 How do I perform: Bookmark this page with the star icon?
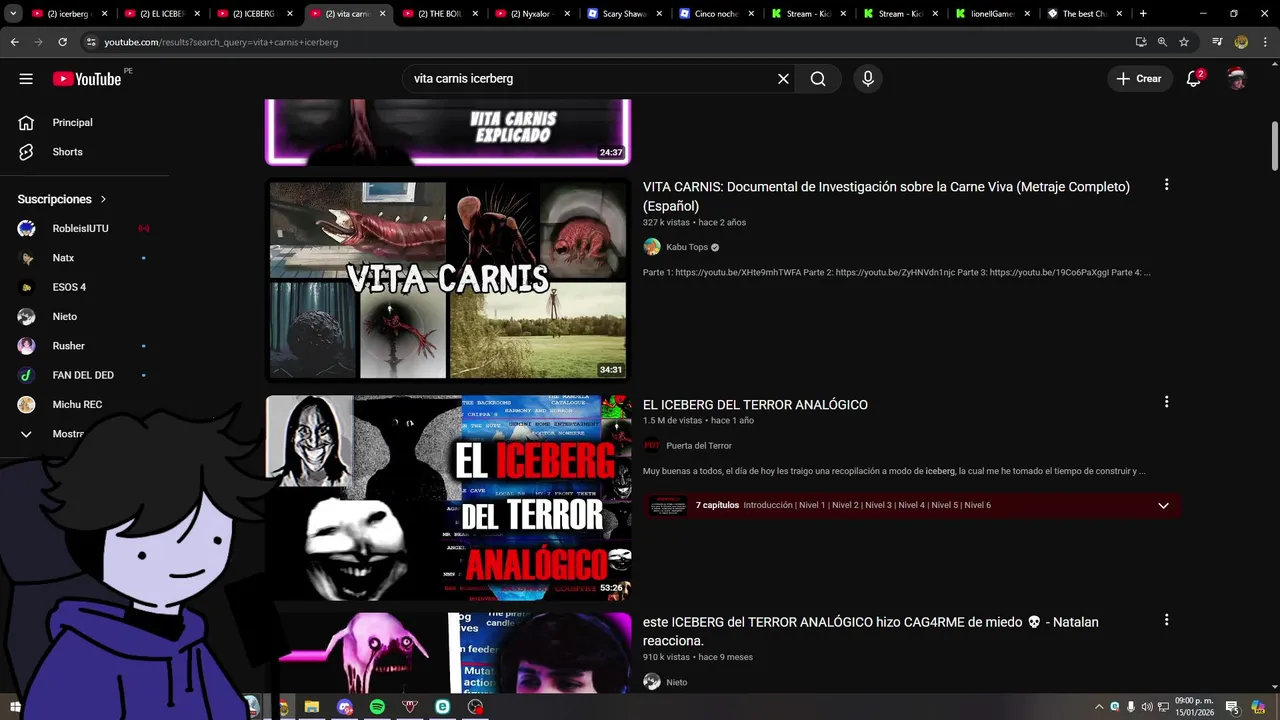click(1184, 42)
